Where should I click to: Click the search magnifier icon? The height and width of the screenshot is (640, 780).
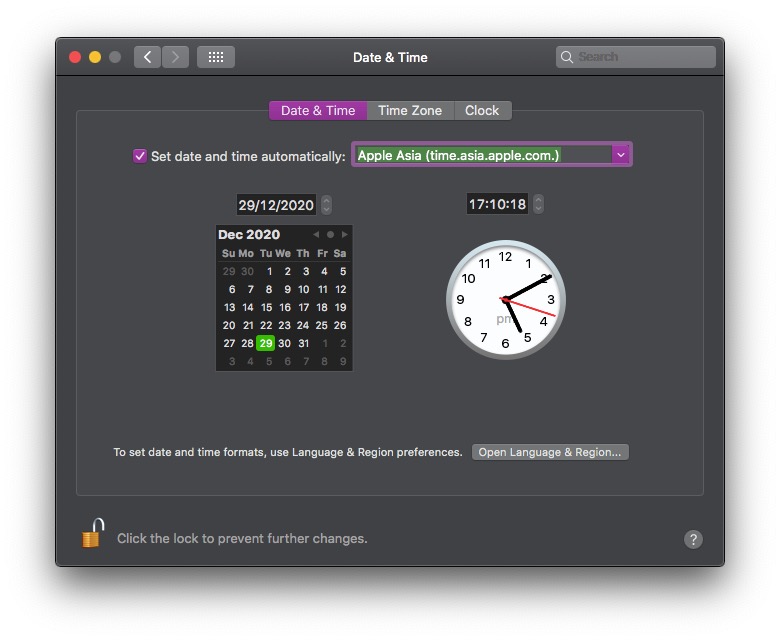pos(567,57)
